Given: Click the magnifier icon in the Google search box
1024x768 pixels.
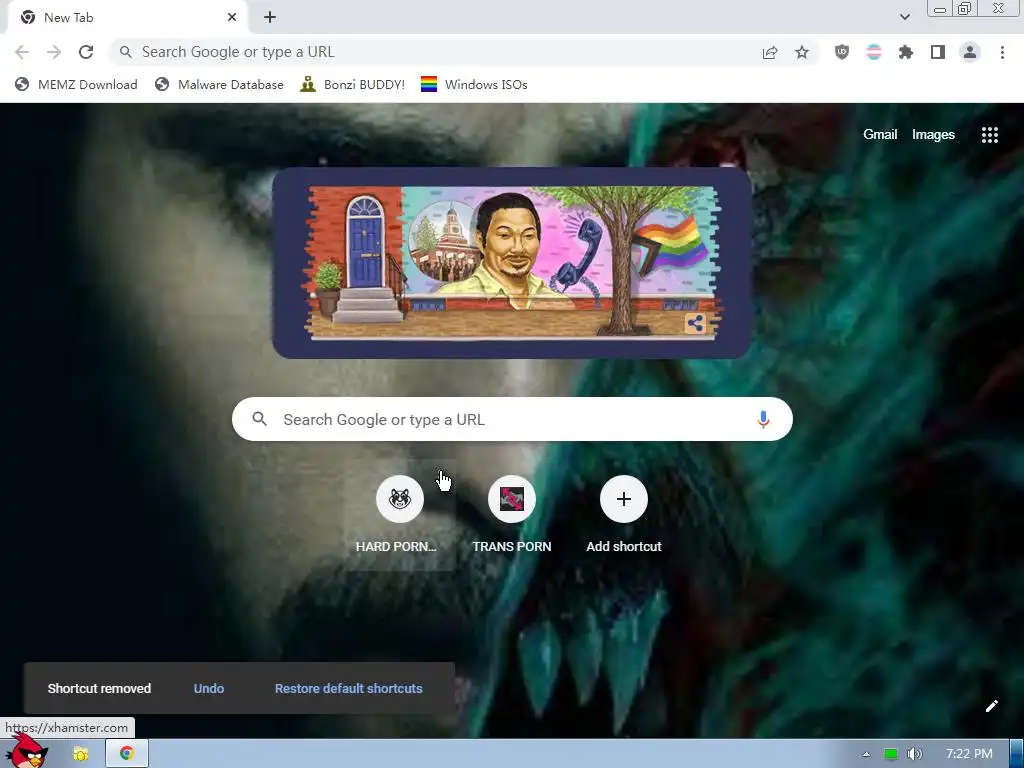Looking at the screenshot, I should (259, 419).
